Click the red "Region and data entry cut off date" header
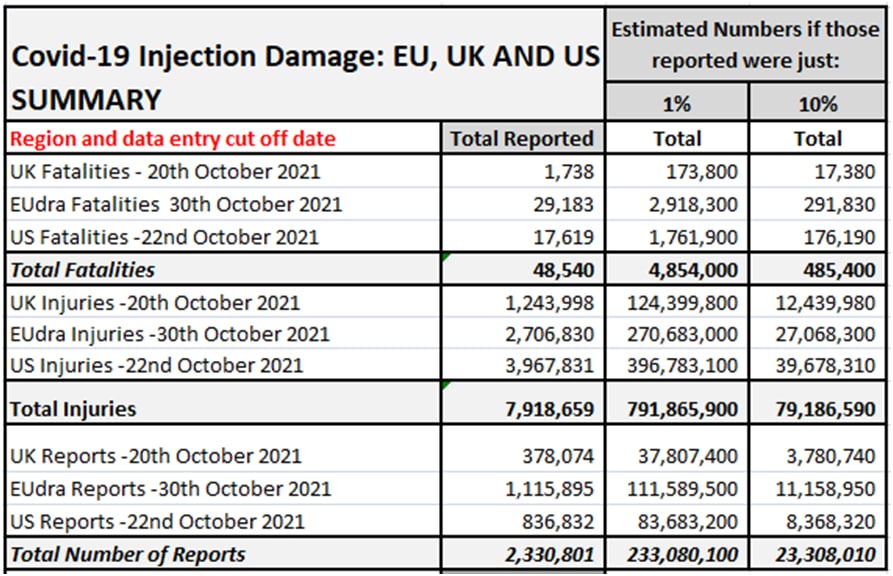The width and height of the screenshot is (893, 576). pyautogui.click(x=172, y=139)
